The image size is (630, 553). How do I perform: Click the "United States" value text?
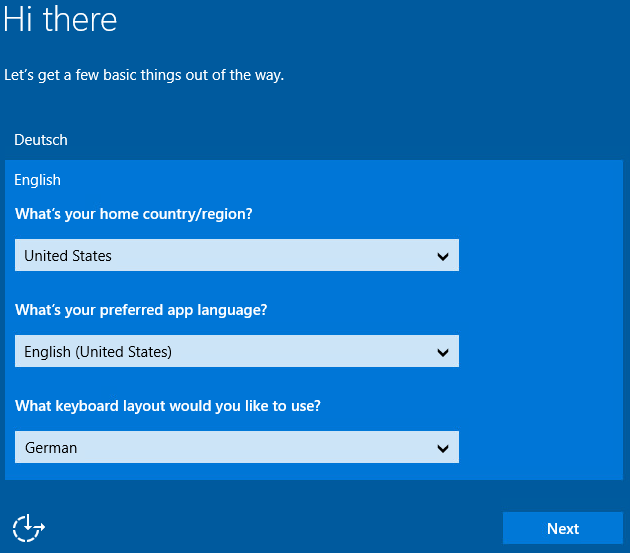click(68, 256)
